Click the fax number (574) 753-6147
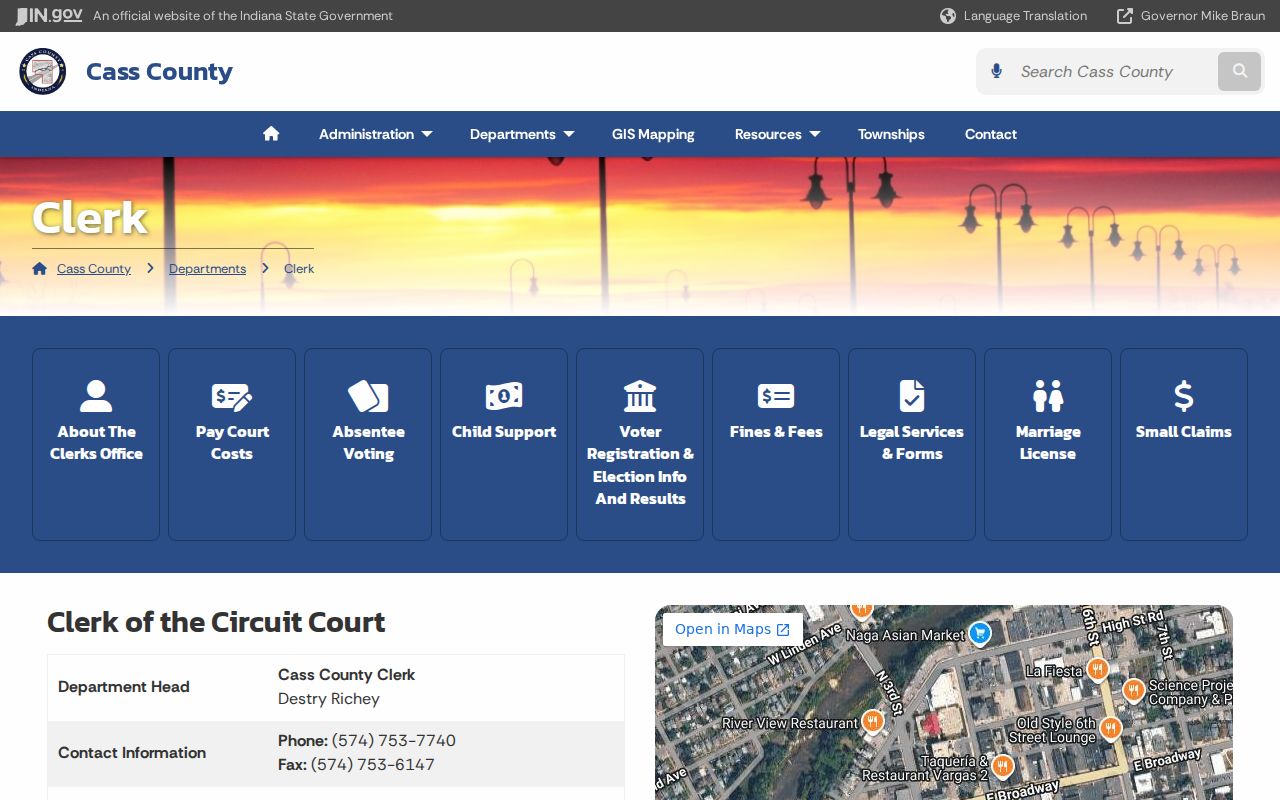1280x800 pixels. point(373,765)
